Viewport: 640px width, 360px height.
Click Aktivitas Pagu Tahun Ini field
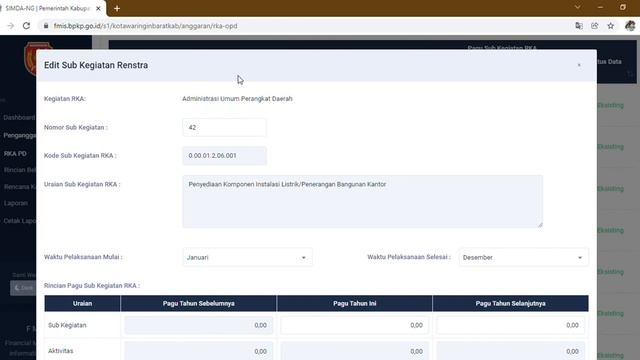(354, 351)
